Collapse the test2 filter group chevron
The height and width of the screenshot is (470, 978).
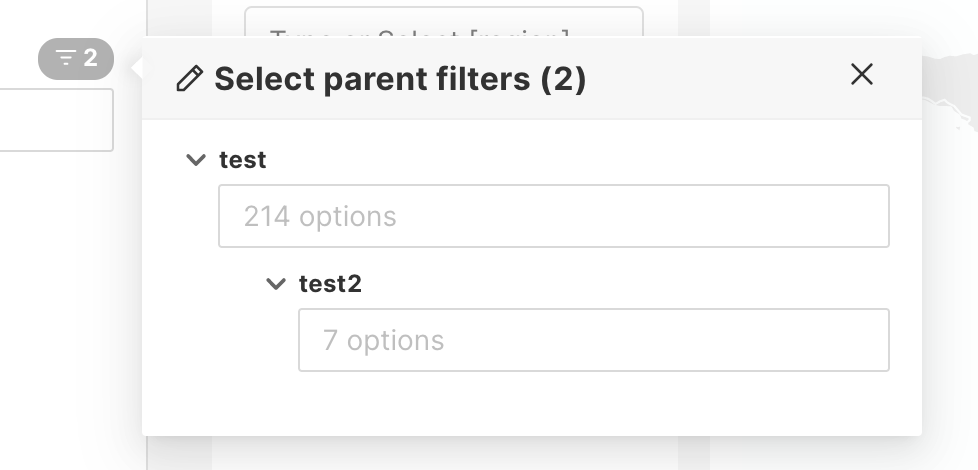click(276, 284)
